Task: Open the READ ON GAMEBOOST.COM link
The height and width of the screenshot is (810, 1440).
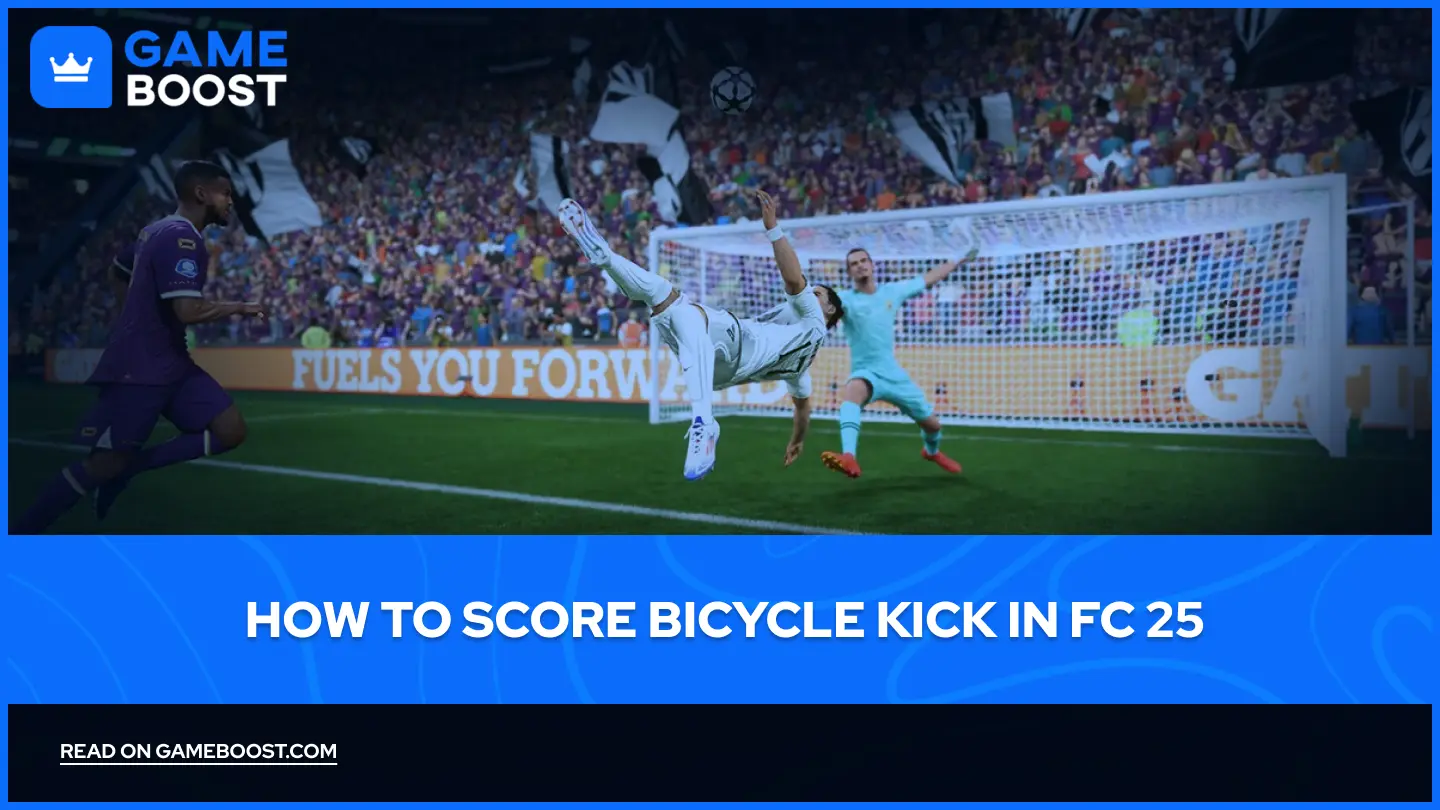Action: (x=198, y=752)
